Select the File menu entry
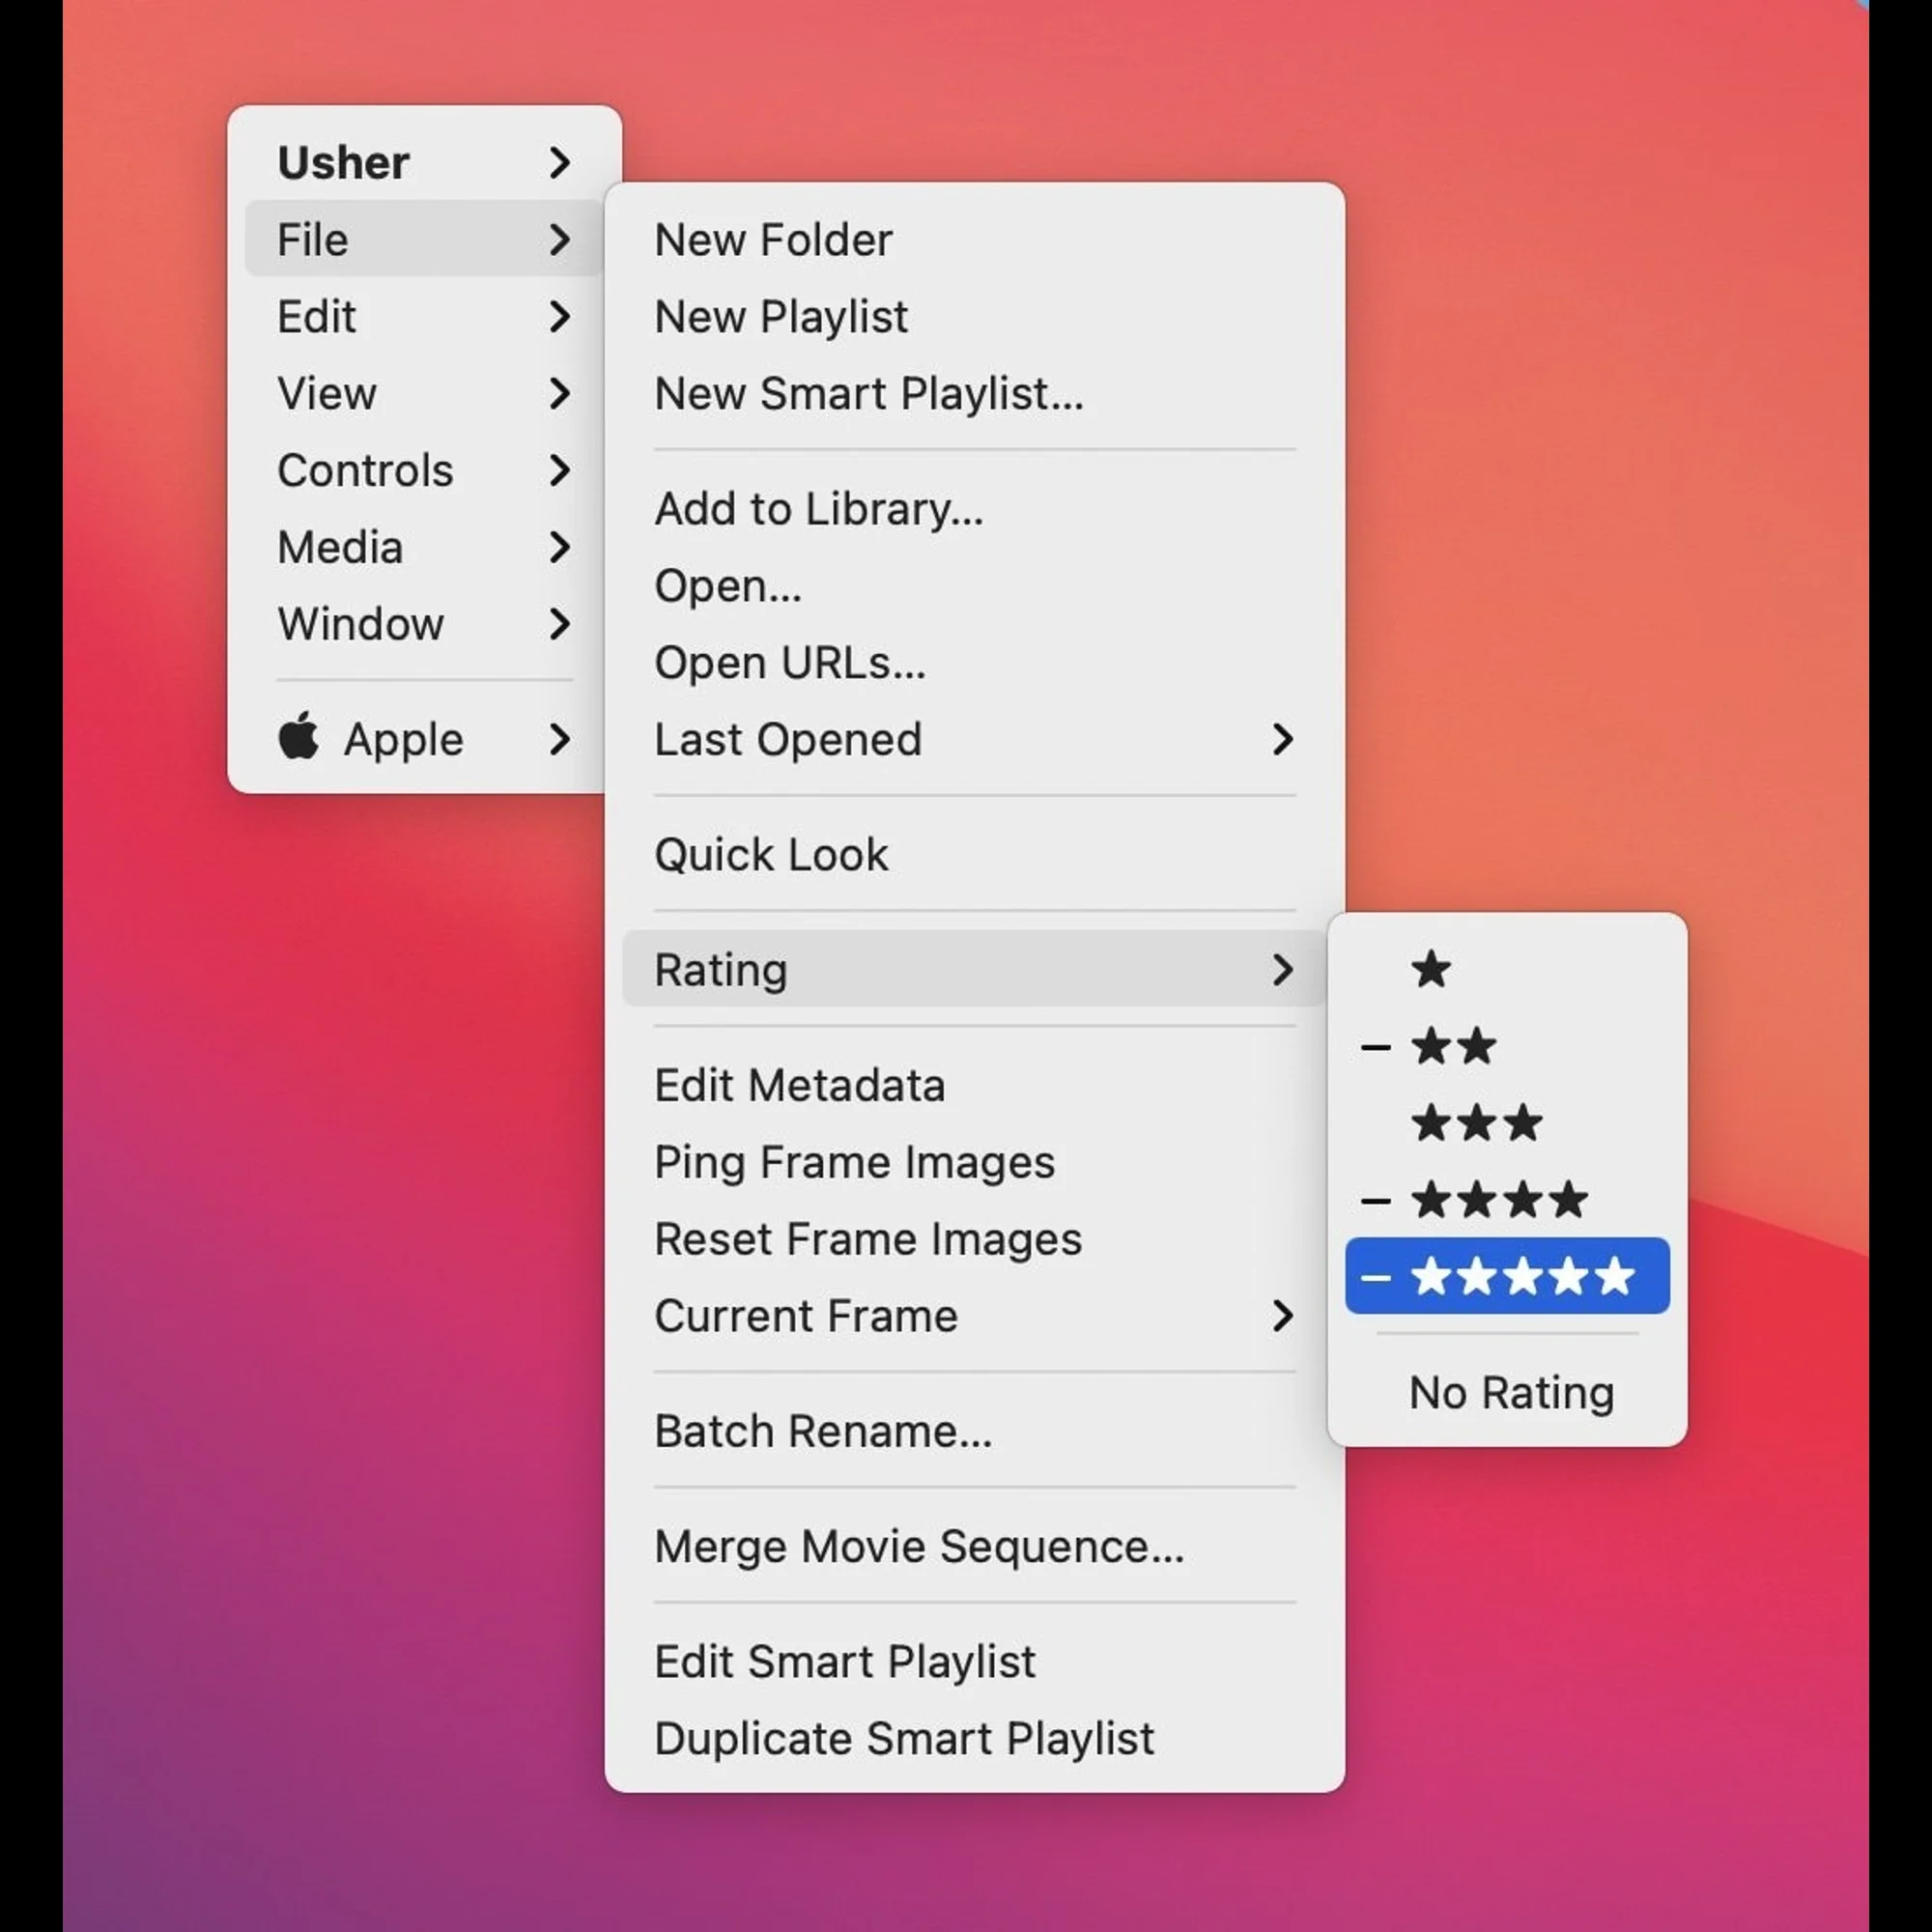 pyautogui.click(x=424, y=239)
